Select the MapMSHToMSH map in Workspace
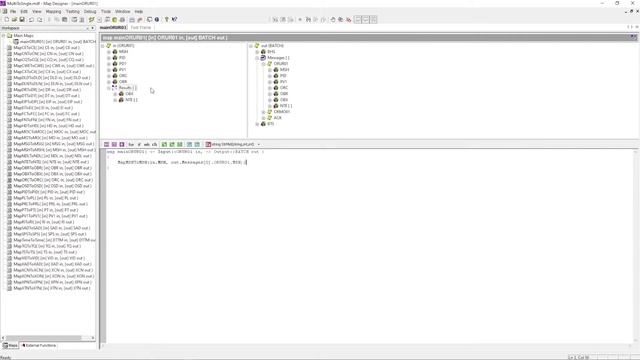 pyautogui.click(x=54, y=150)
